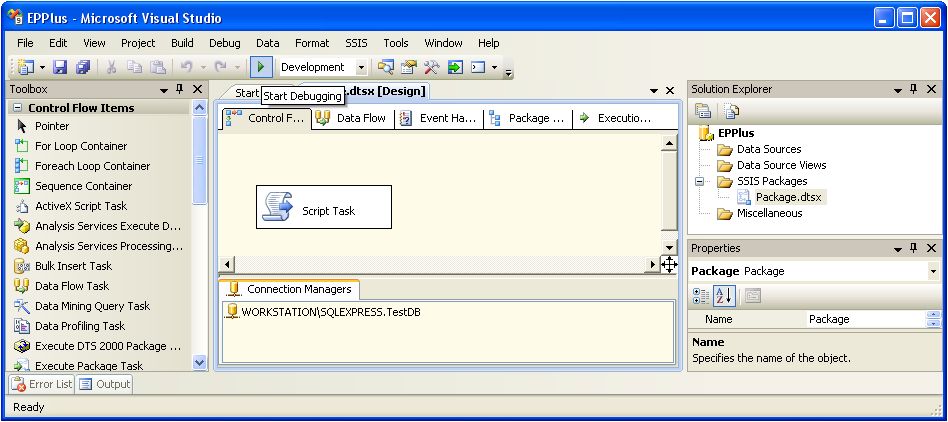This screenshot has width=948, height=422.
Task: Open New Project icon dropdown arrow
Action: point(42,68)
